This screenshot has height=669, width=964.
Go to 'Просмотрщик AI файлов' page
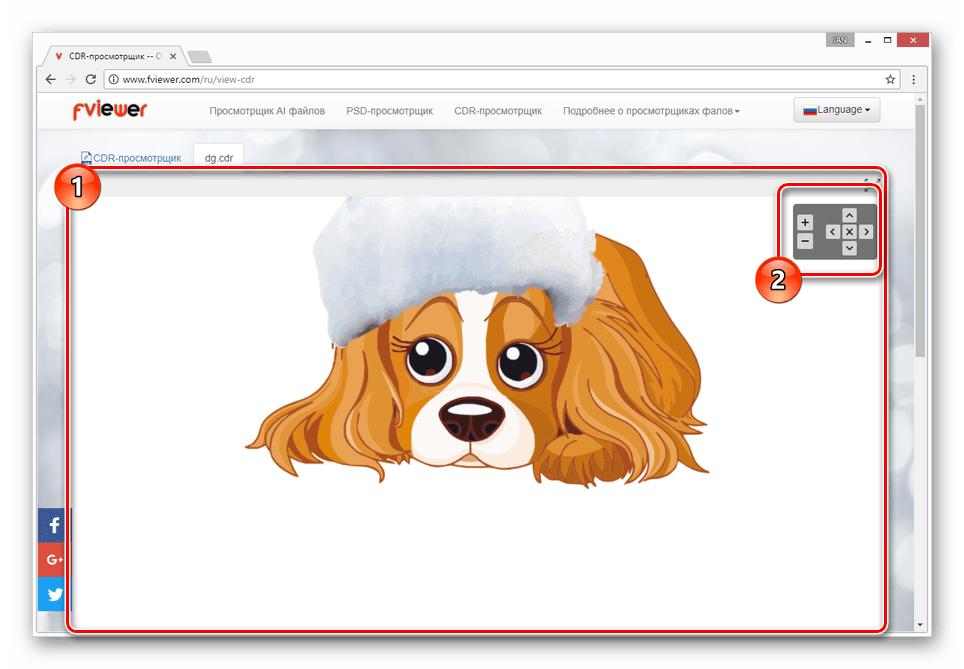pos(267,111)
